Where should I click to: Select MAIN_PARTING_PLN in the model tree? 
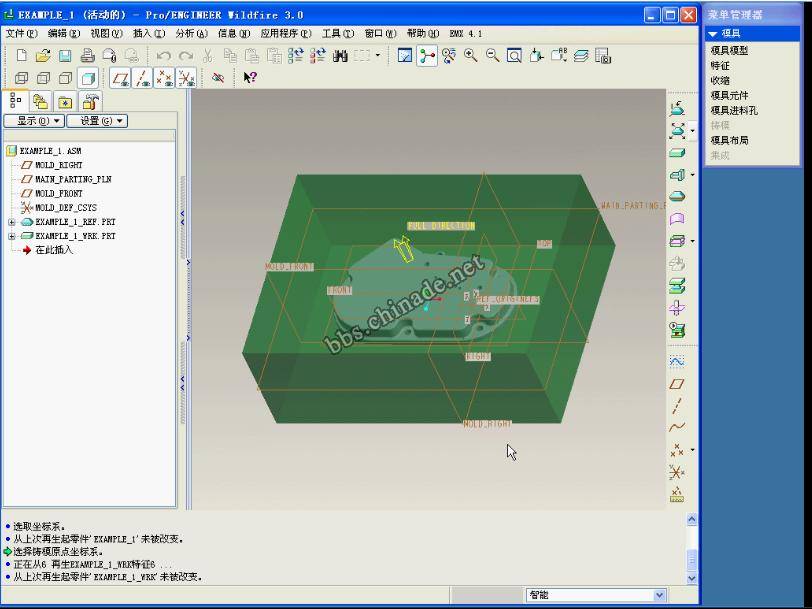[73, 179]
